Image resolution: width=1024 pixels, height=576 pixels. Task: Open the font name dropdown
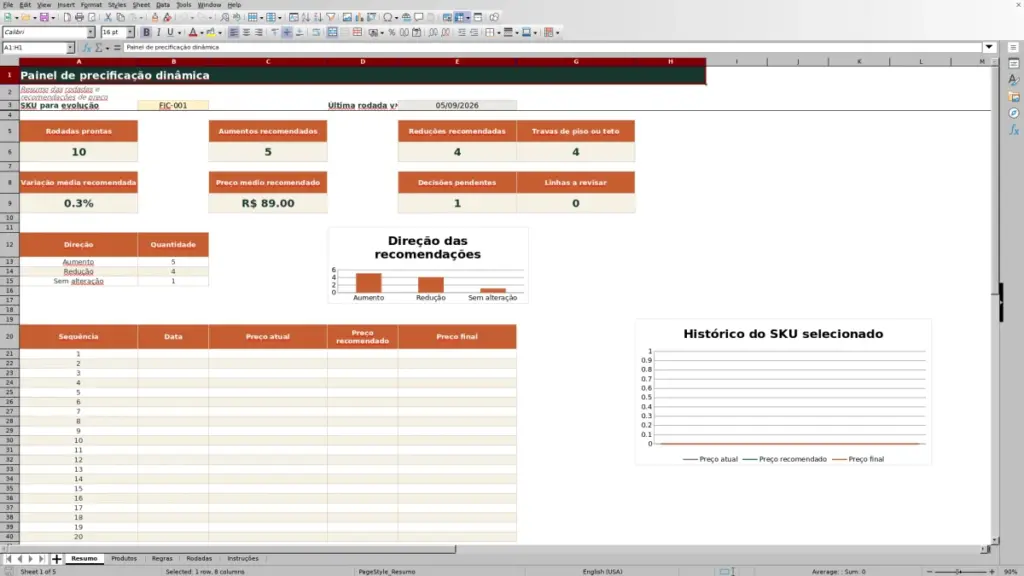91,32
